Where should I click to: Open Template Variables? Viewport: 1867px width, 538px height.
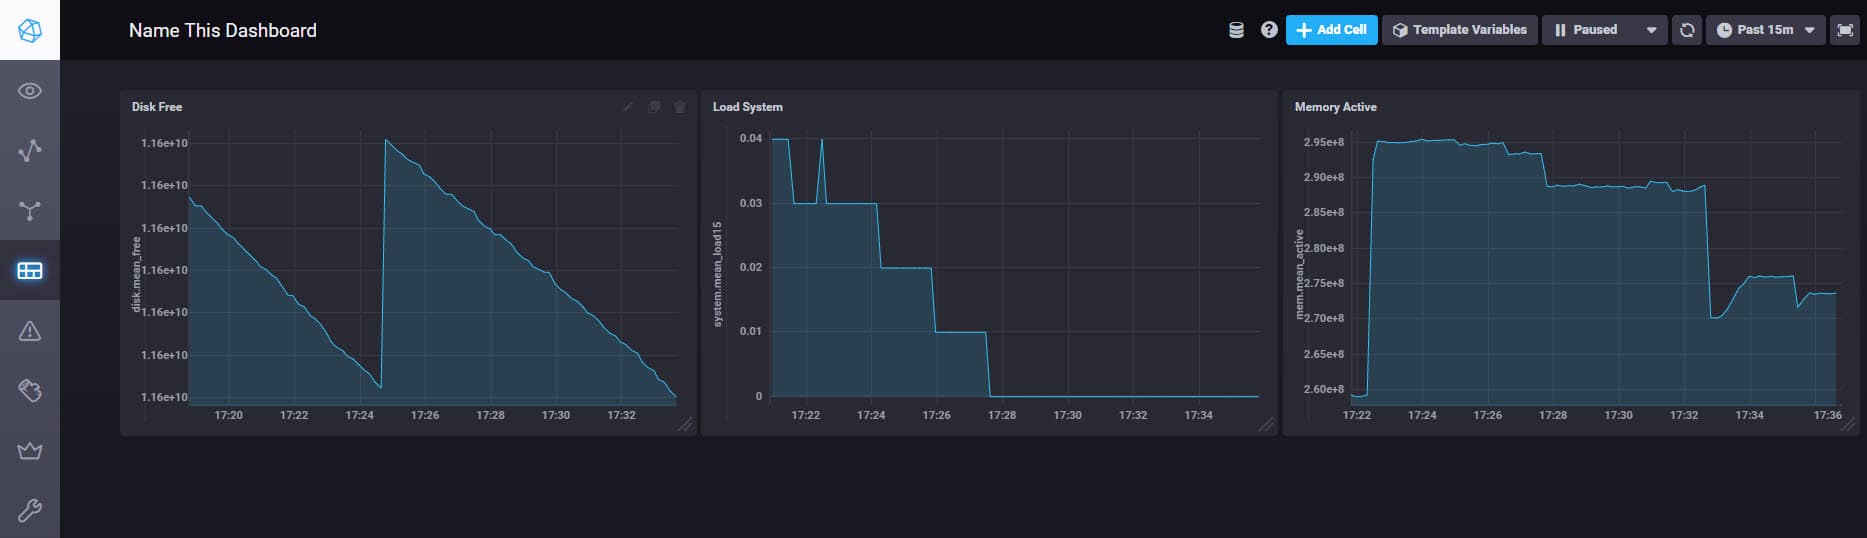(x=1459, y=30)
